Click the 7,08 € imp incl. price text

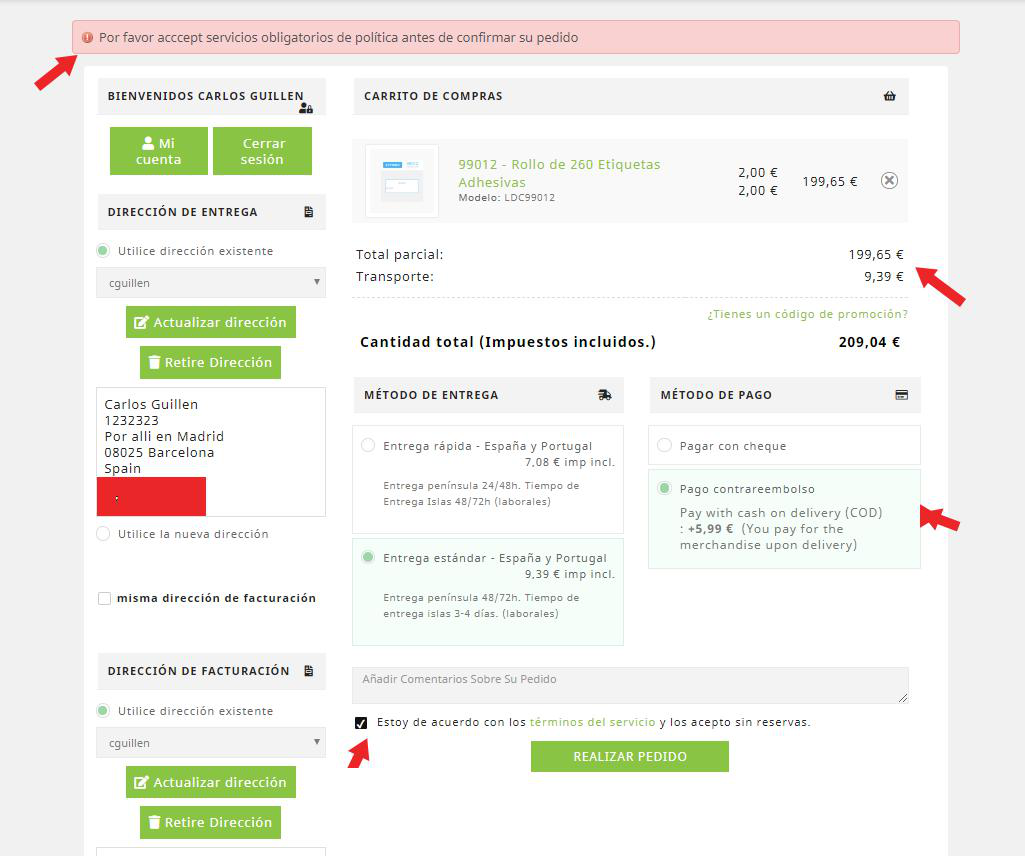coord(570,462)
